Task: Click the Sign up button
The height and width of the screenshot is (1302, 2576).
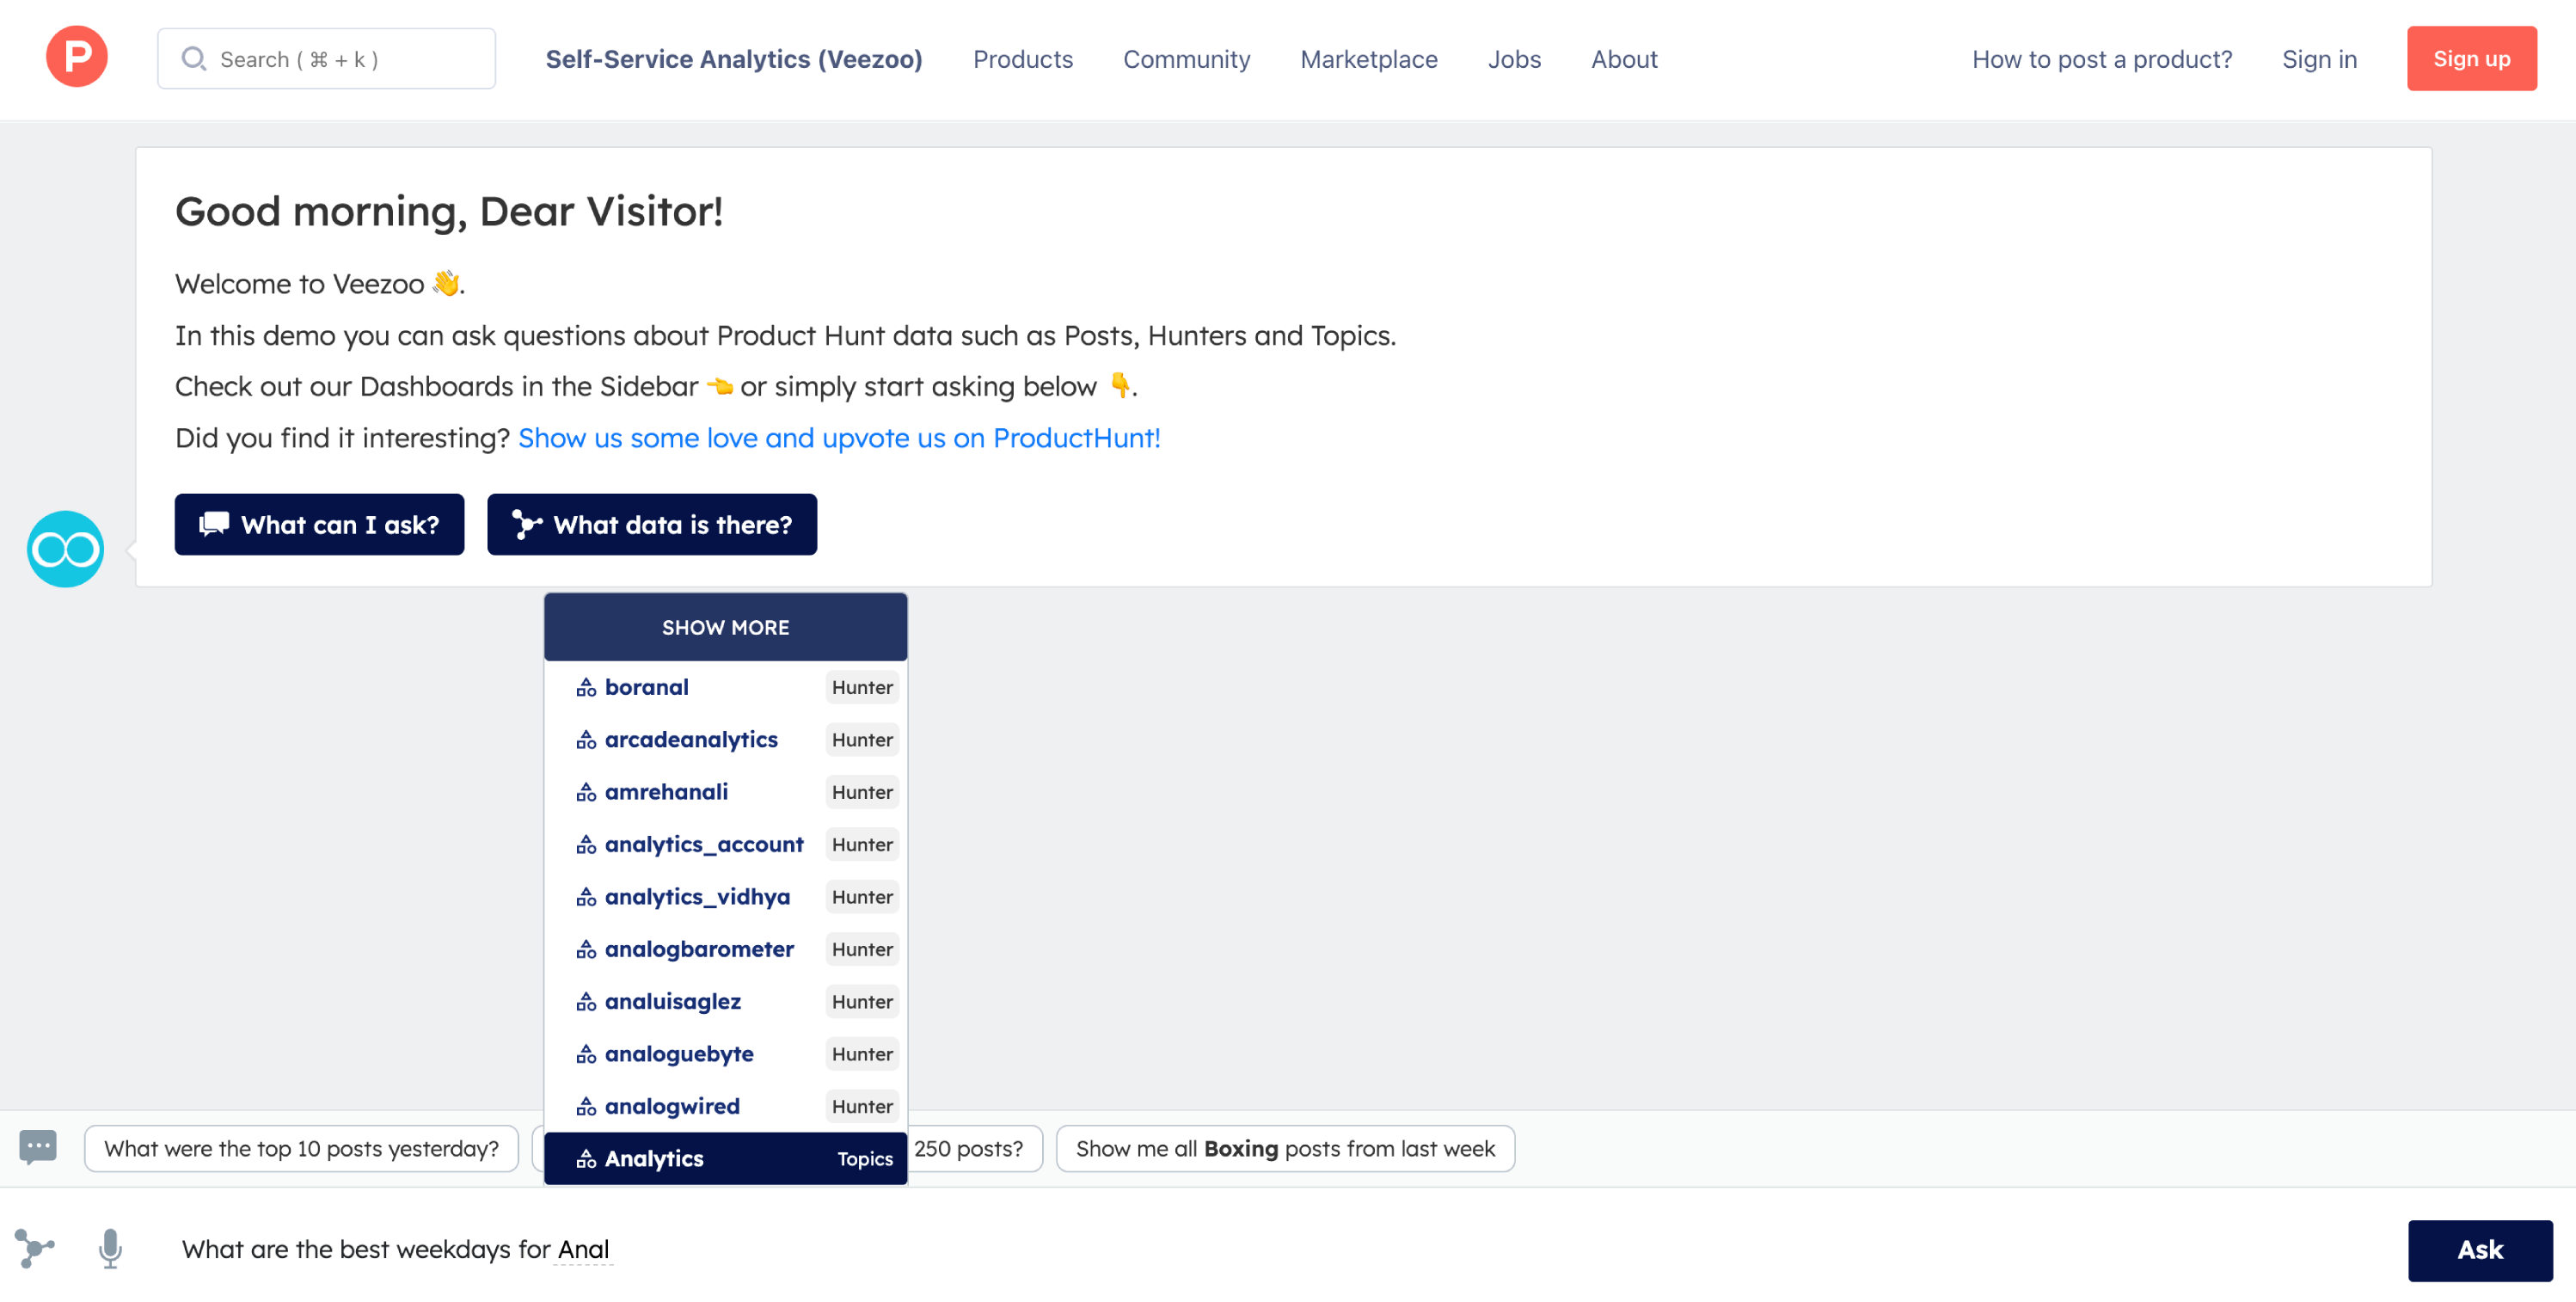Action: pos(2471,59)
